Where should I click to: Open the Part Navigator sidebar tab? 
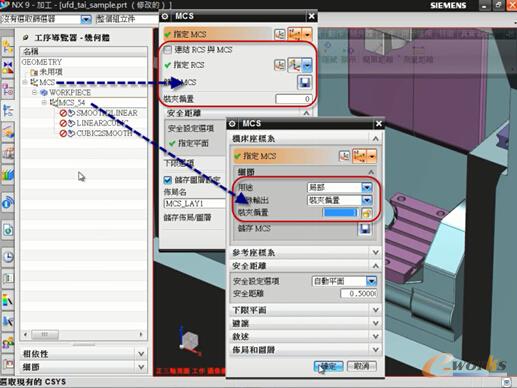pyautogui.click(x=7, y=89)
